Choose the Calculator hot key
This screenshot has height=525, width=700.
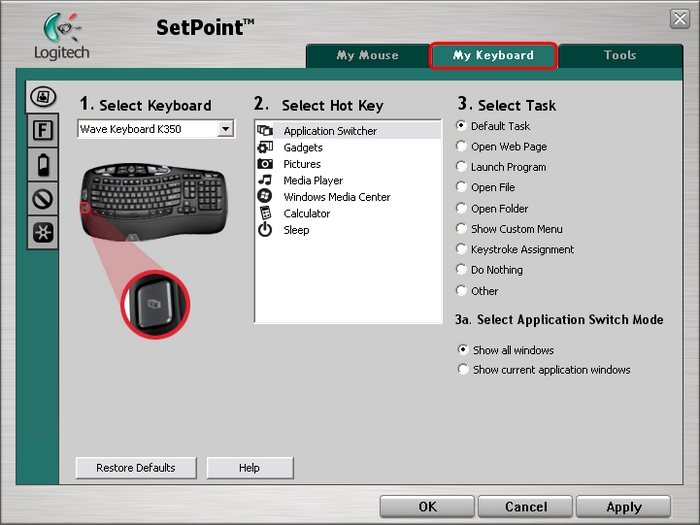click(x=306, y=213)
